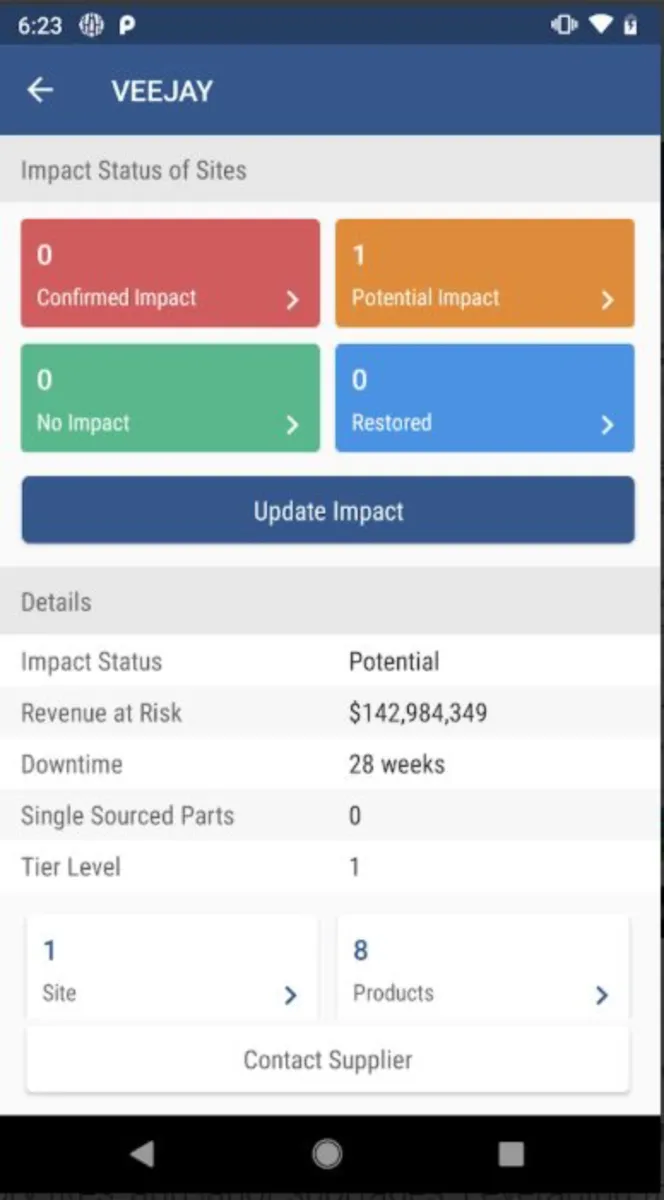
Task: Tap the P notification icon in status bar
Action: click(x=127, y=26)
